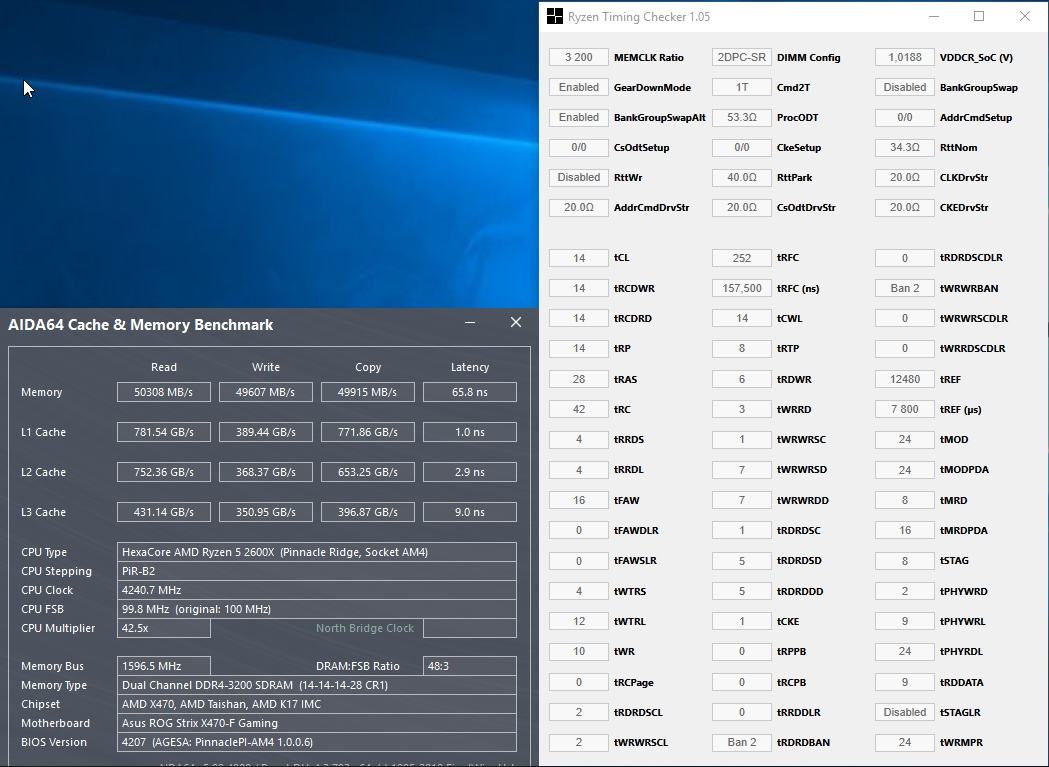Viewport: 1049px width, 767px height.
Task: Click L3 Cache Latency 9.0 ns
Action: coord(470,513)
